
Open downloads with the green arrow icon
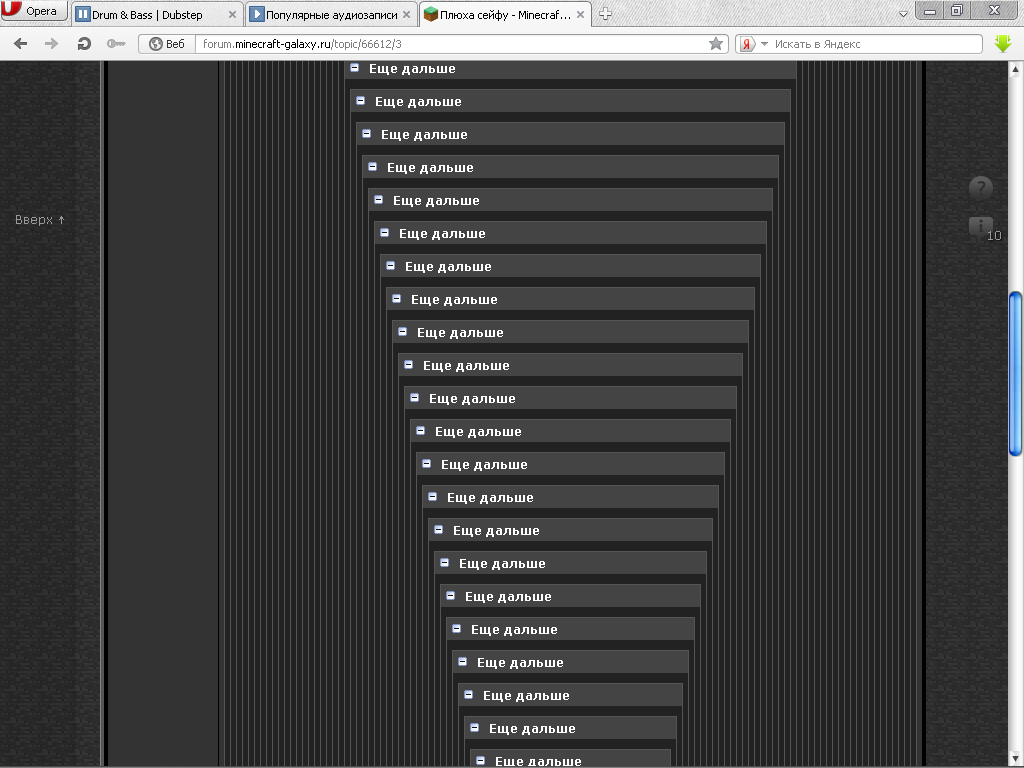point(1003,44)
